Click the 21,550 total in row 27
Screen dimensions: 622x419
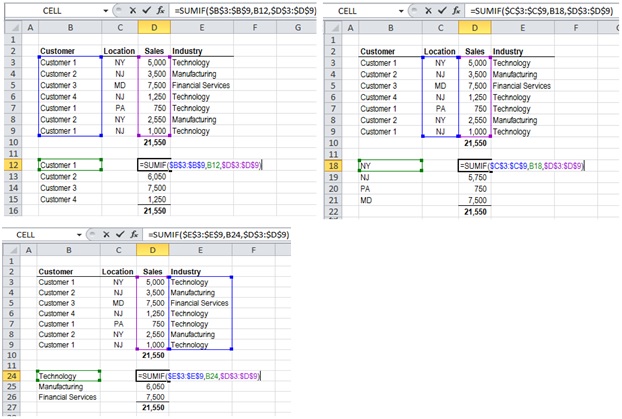click(153, 407)
